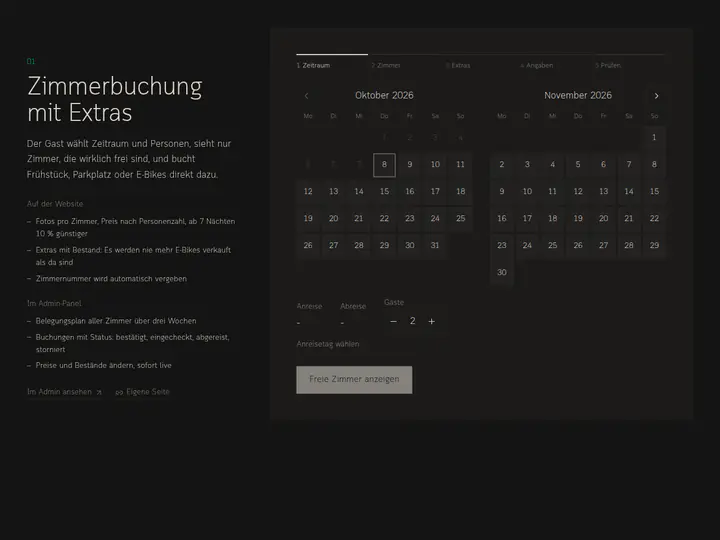Click Abreise date field
This screenshot has width=720, height=540.
pos(353,315)
